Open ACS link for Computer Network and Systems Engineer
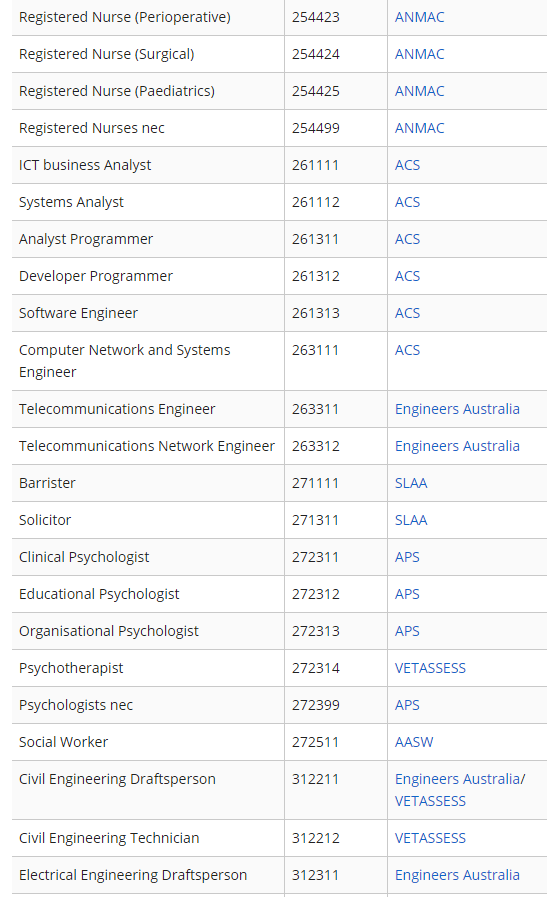547x897 pixels. pos(407,350)
